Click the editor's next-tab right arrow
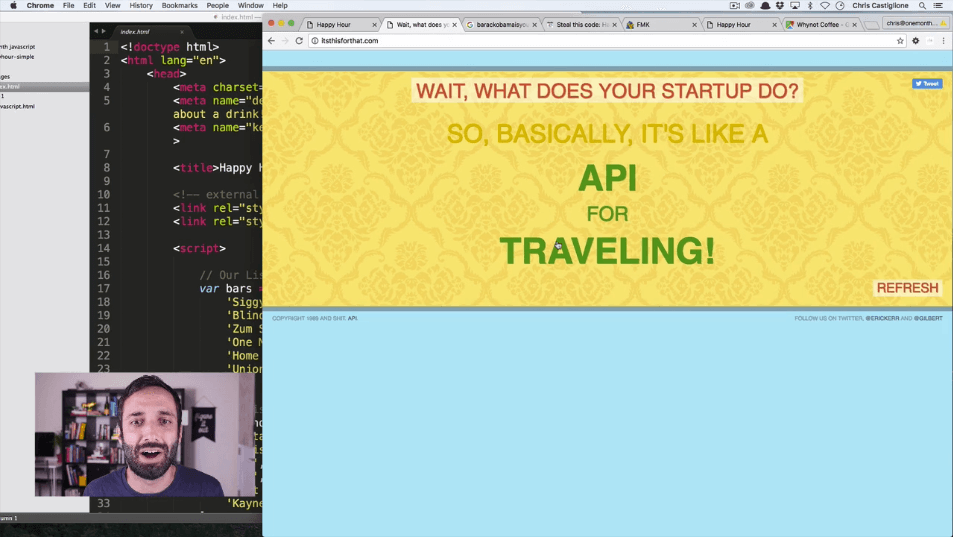Image resolution: width=953 pixels, height=538 pixels. [x=103, y=31]
